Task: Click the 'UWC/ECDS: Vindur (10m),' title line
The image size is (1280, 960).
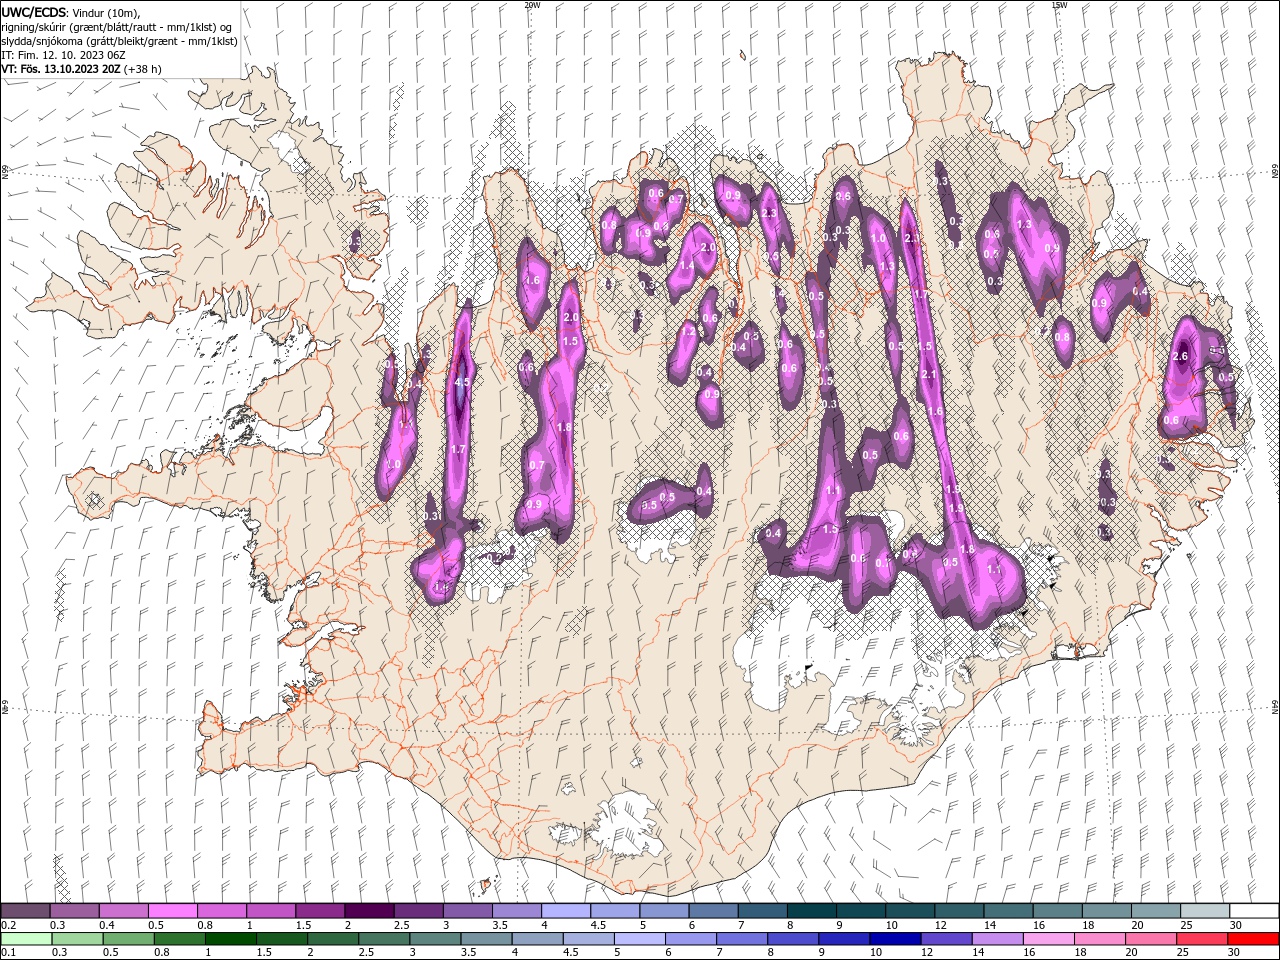Action: tap(72, 12)
